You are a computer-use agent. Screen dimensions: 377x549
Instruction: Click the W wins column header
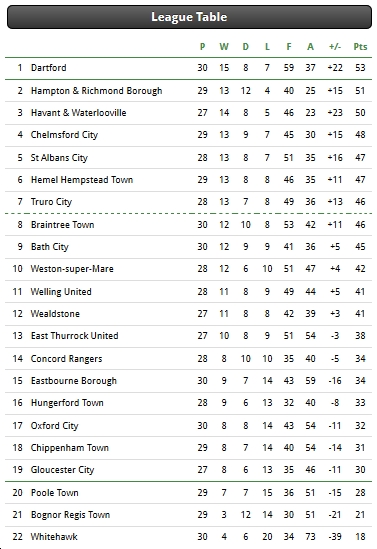tap(224, 47)
